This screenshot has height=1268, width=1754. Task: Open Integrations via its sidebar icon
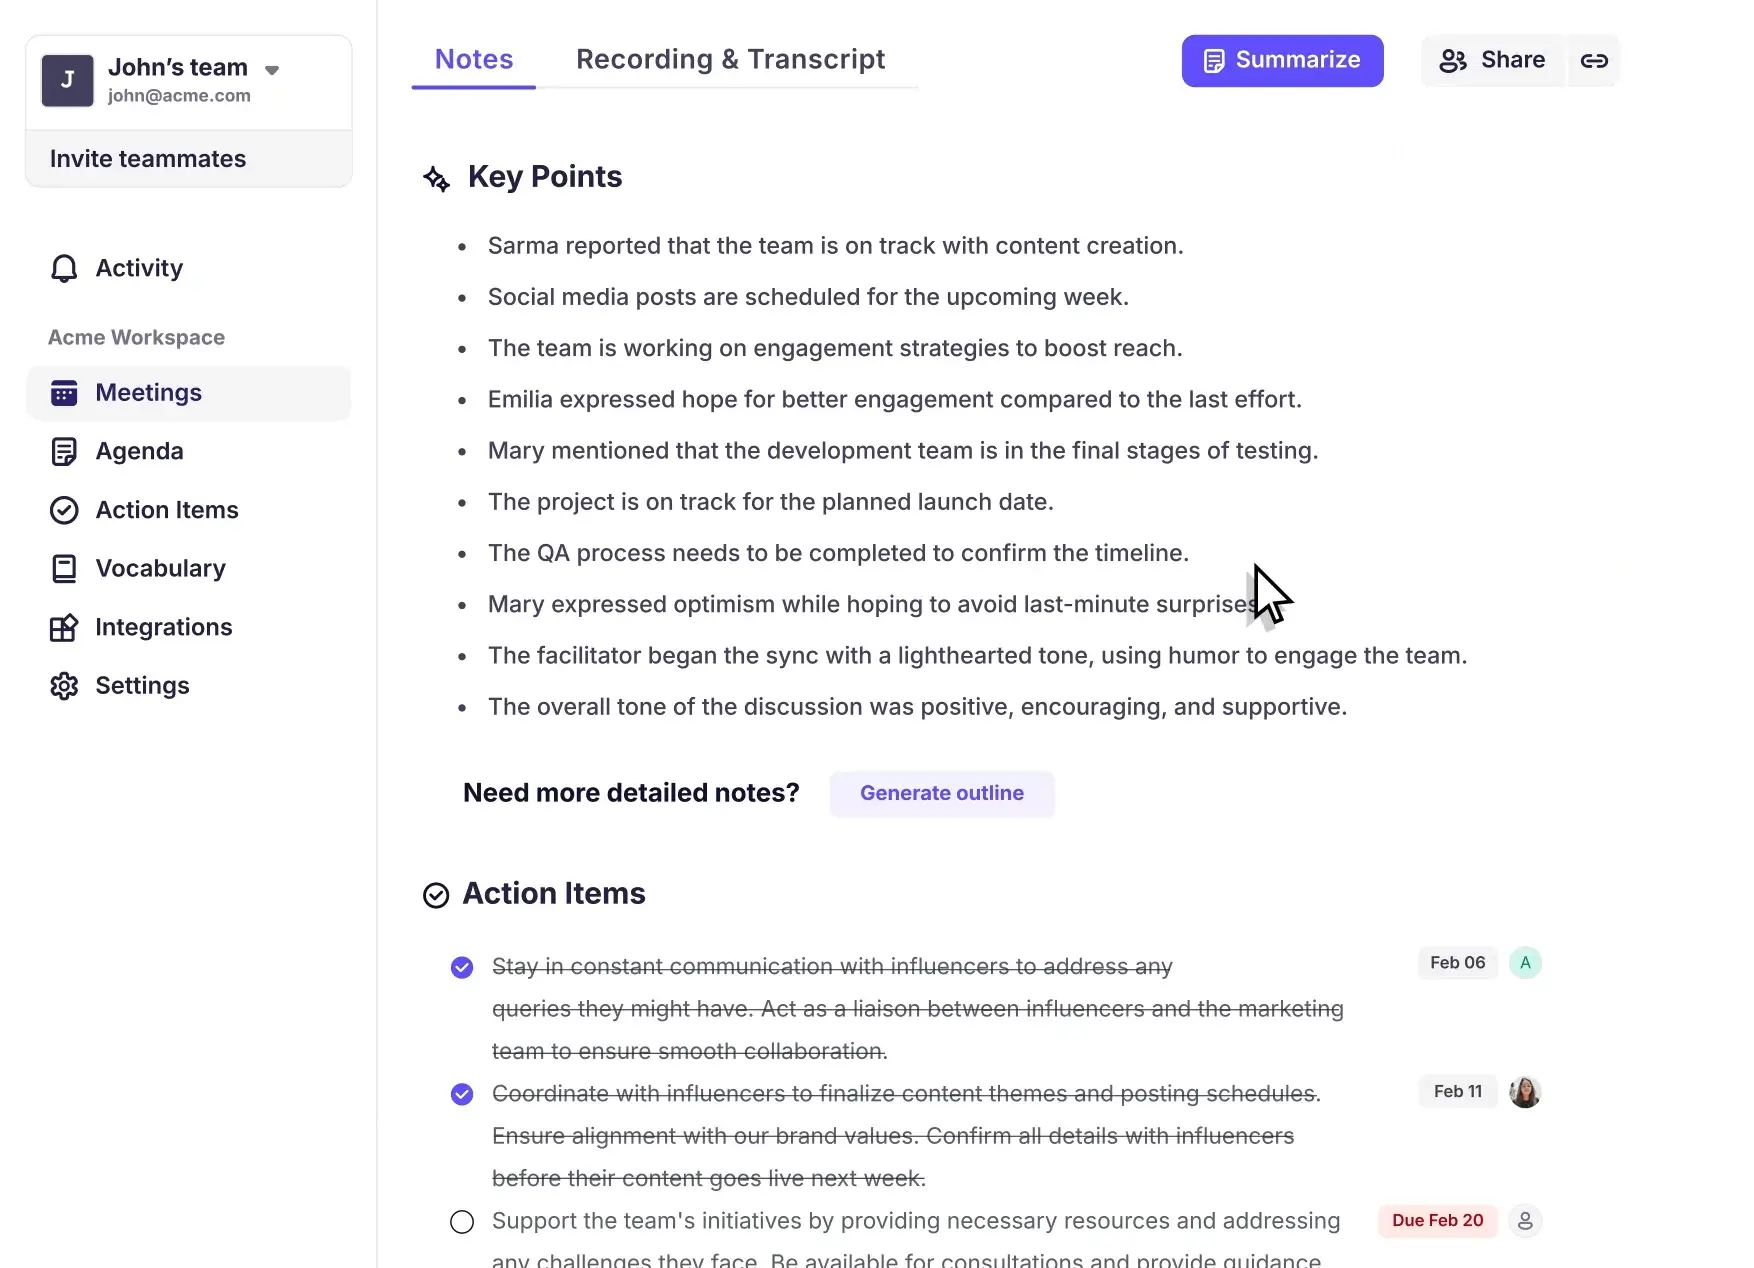[x=64, y=627]
